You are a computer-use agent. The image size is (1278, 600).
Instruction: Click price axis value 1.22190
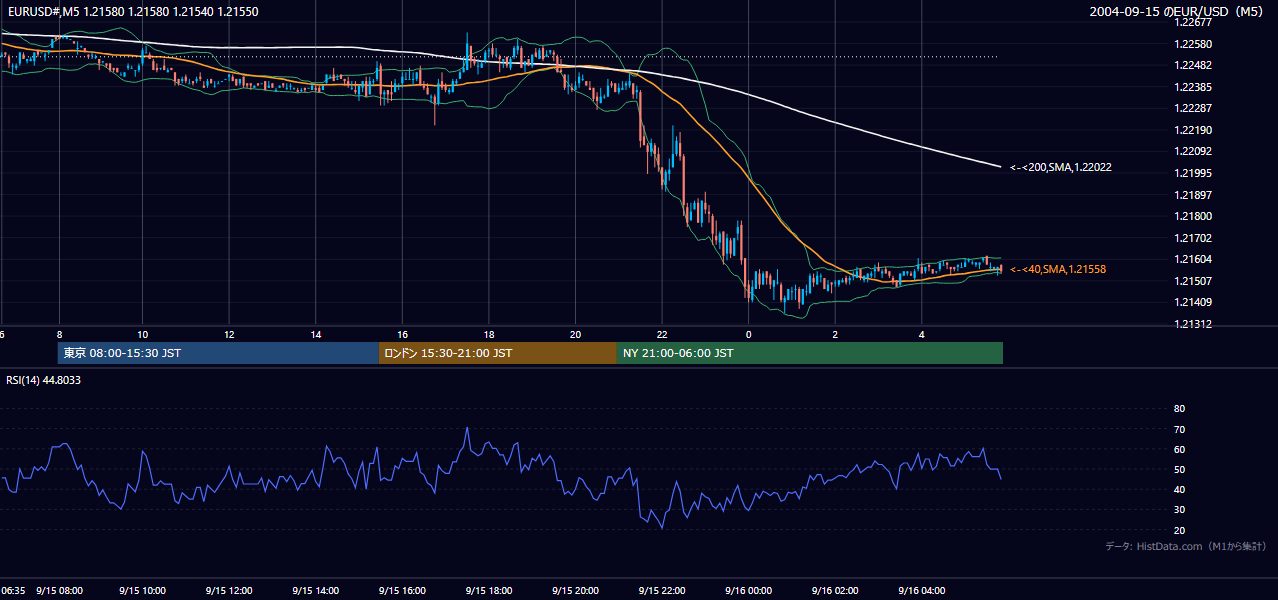(1191, 130)
